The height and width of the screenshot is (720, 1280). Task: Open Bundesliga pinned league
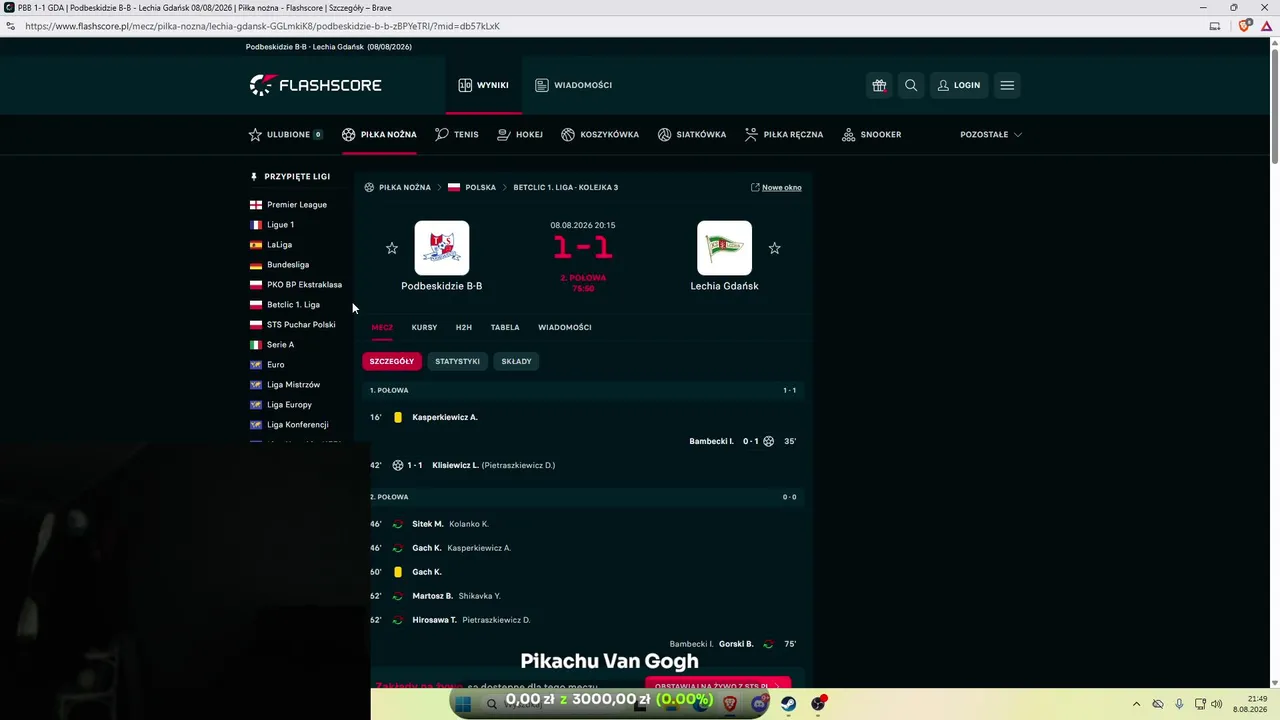[x=279, y=265]
